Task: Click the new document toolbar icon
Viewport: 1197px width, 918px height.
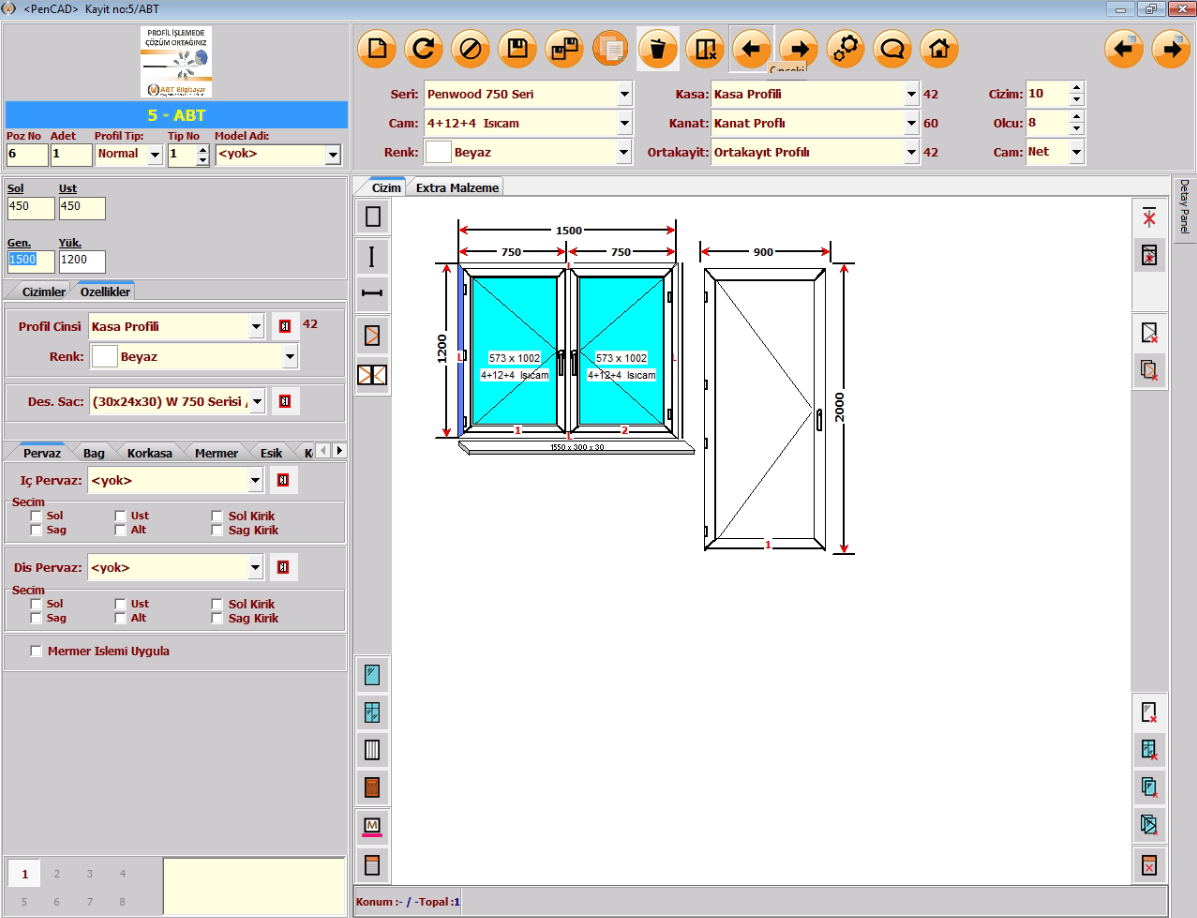Action: tap(377, 49)
